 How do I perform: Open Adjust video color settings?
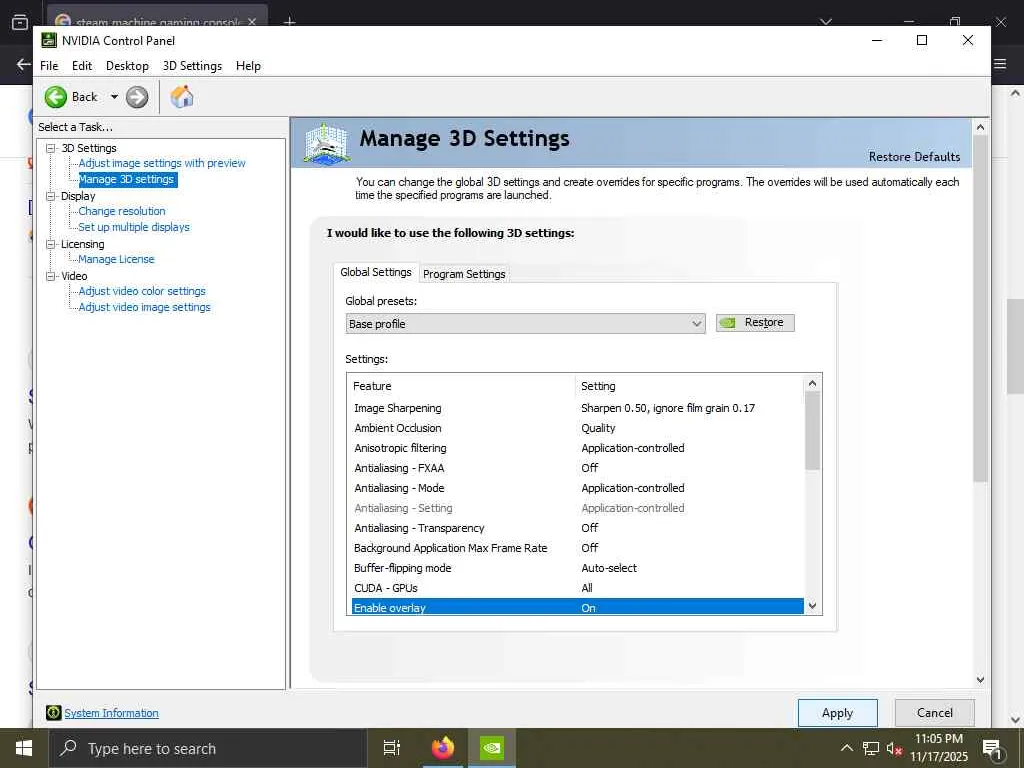click(x=142, y=291)
